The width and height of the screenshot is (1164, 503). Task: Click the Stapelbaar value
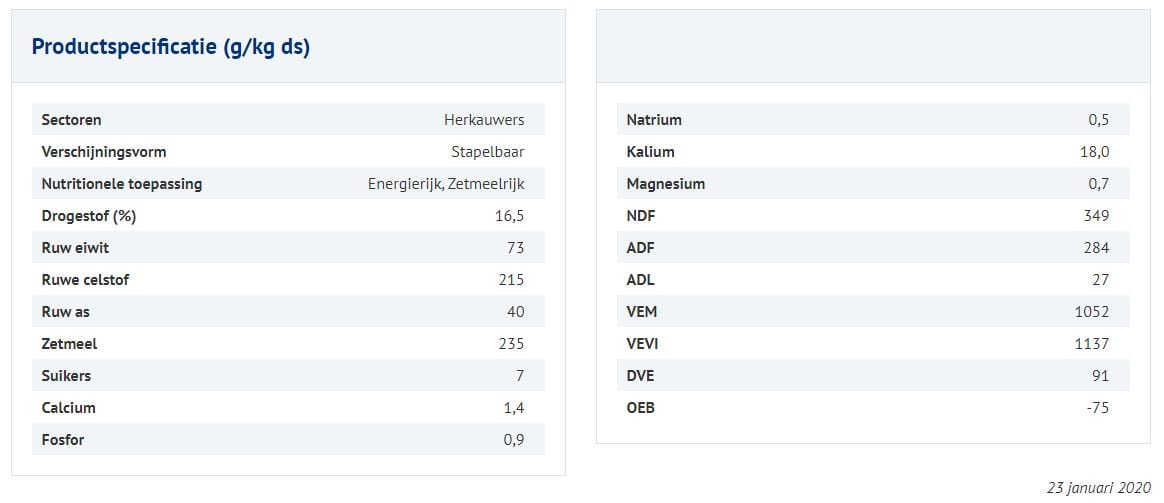(487, 152)
